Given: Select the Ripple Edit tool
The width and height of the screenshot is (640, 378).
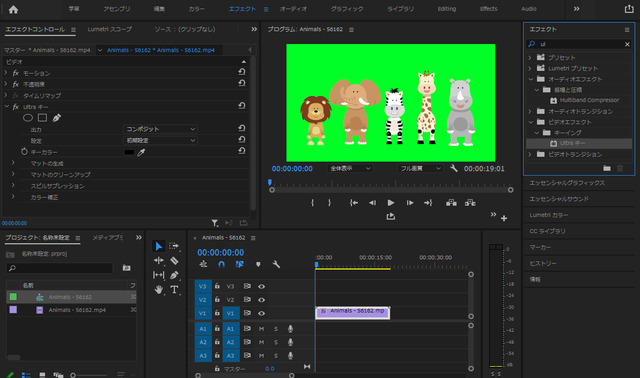Looking at the screenshot, I should 159,260.
